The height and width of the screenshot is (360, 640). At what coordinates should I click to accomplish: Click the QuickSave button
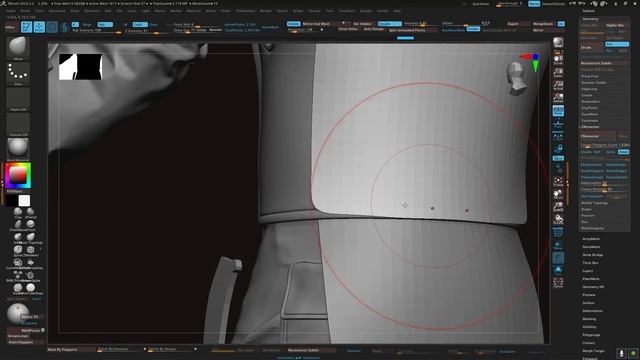480,4
